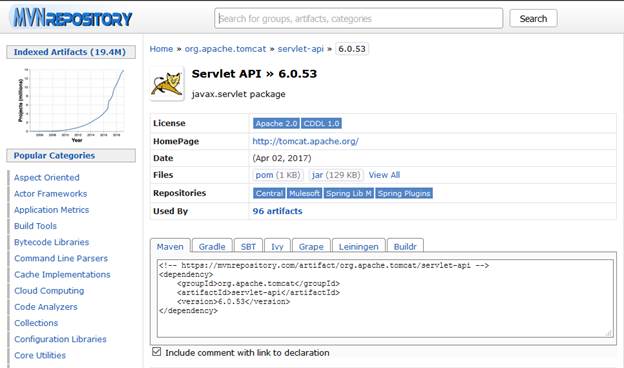Click the 6.0.53 version breadcrumb
This screenshot has width=624, height=368.
[x=352, y=49]
